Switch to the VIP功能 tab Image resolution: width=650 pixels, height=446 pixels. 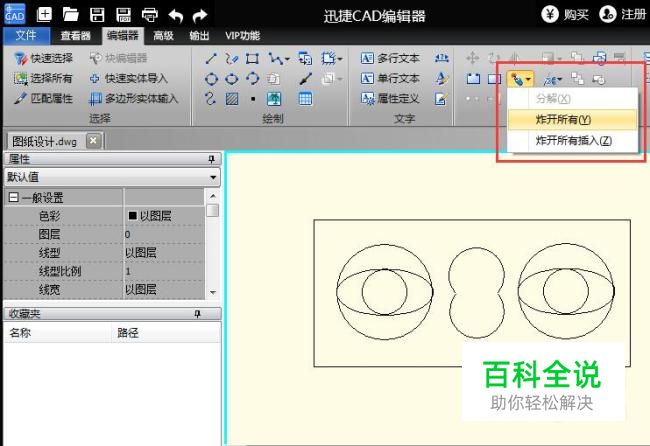click(243, 36)
